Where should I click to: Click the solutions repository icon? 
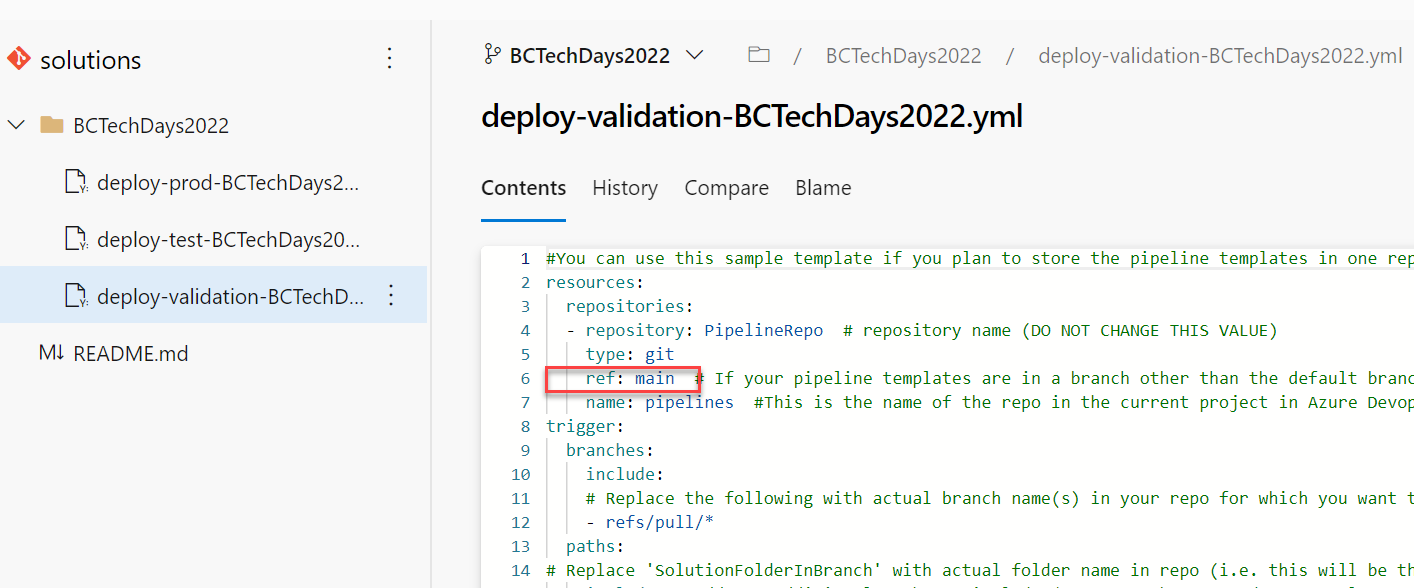click(19, 59)
